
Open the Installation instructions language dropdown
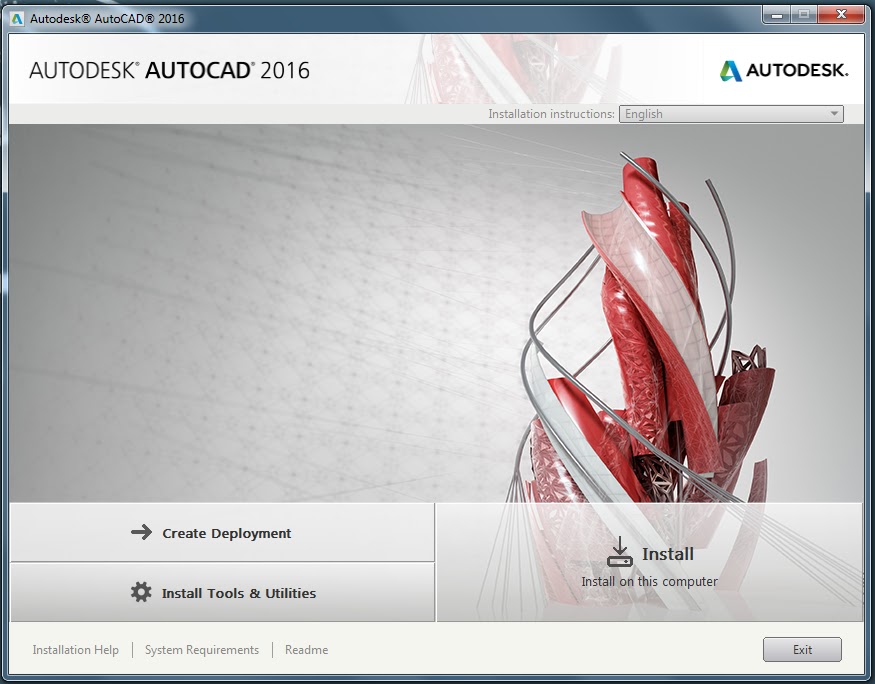click(731, 114)
